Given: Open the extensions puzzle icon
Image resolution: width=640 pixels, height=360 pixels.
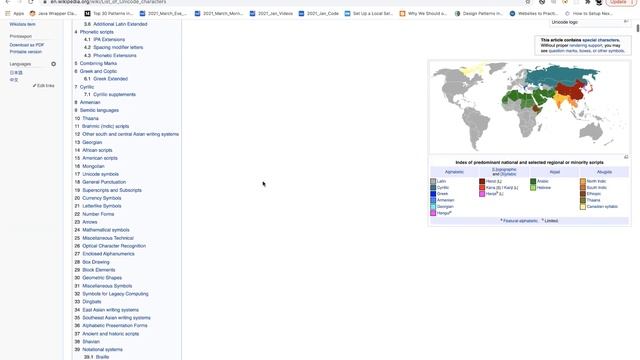Looking at the screenshot, I should (x=587, y=2).
